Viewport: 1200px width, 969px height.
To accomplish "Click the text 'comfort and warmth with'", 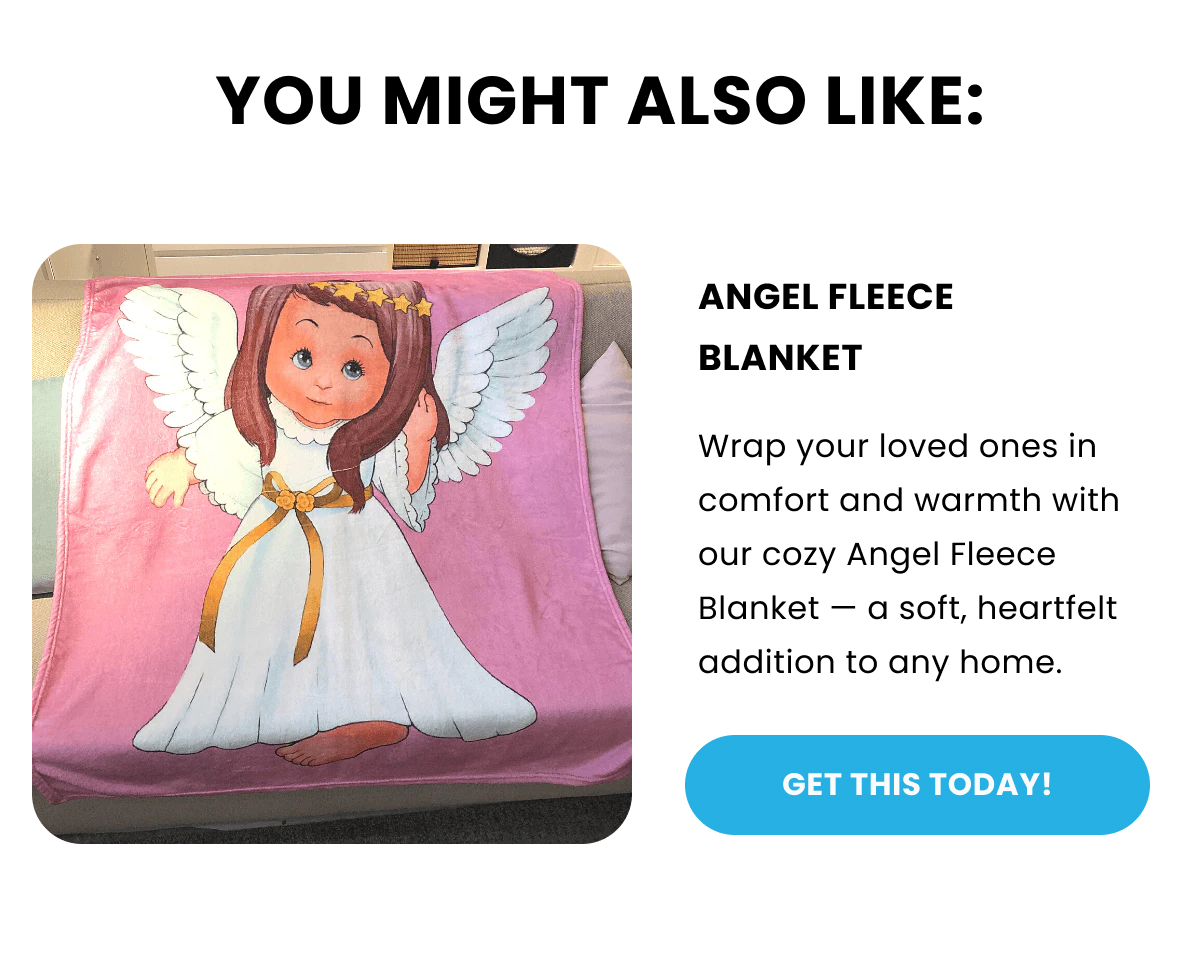I will (x=908, y=498).
